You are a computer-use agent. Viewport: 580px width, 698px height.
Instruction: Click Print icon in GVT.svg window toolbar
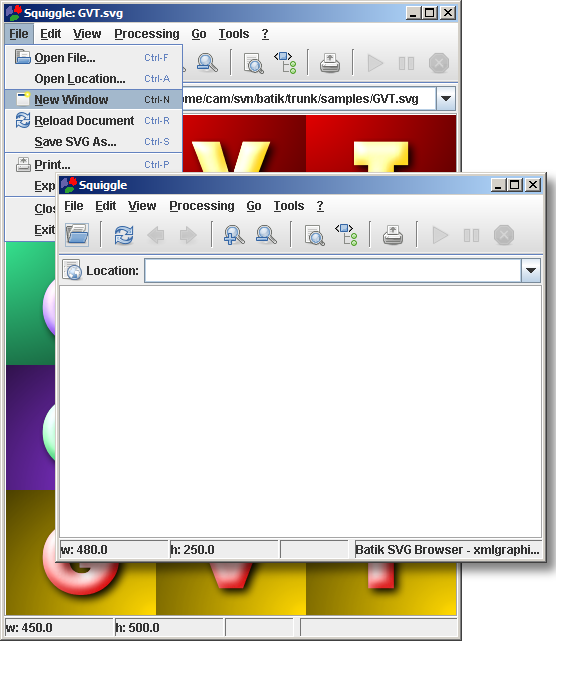[330, 63]
